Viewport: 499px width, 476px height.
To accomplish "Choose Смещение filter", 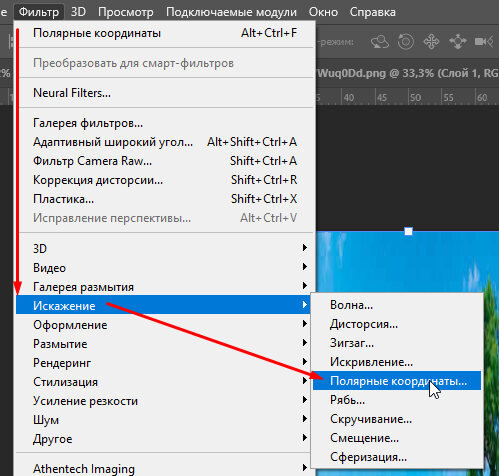I will pyautogui.click(x=397, y=438).
